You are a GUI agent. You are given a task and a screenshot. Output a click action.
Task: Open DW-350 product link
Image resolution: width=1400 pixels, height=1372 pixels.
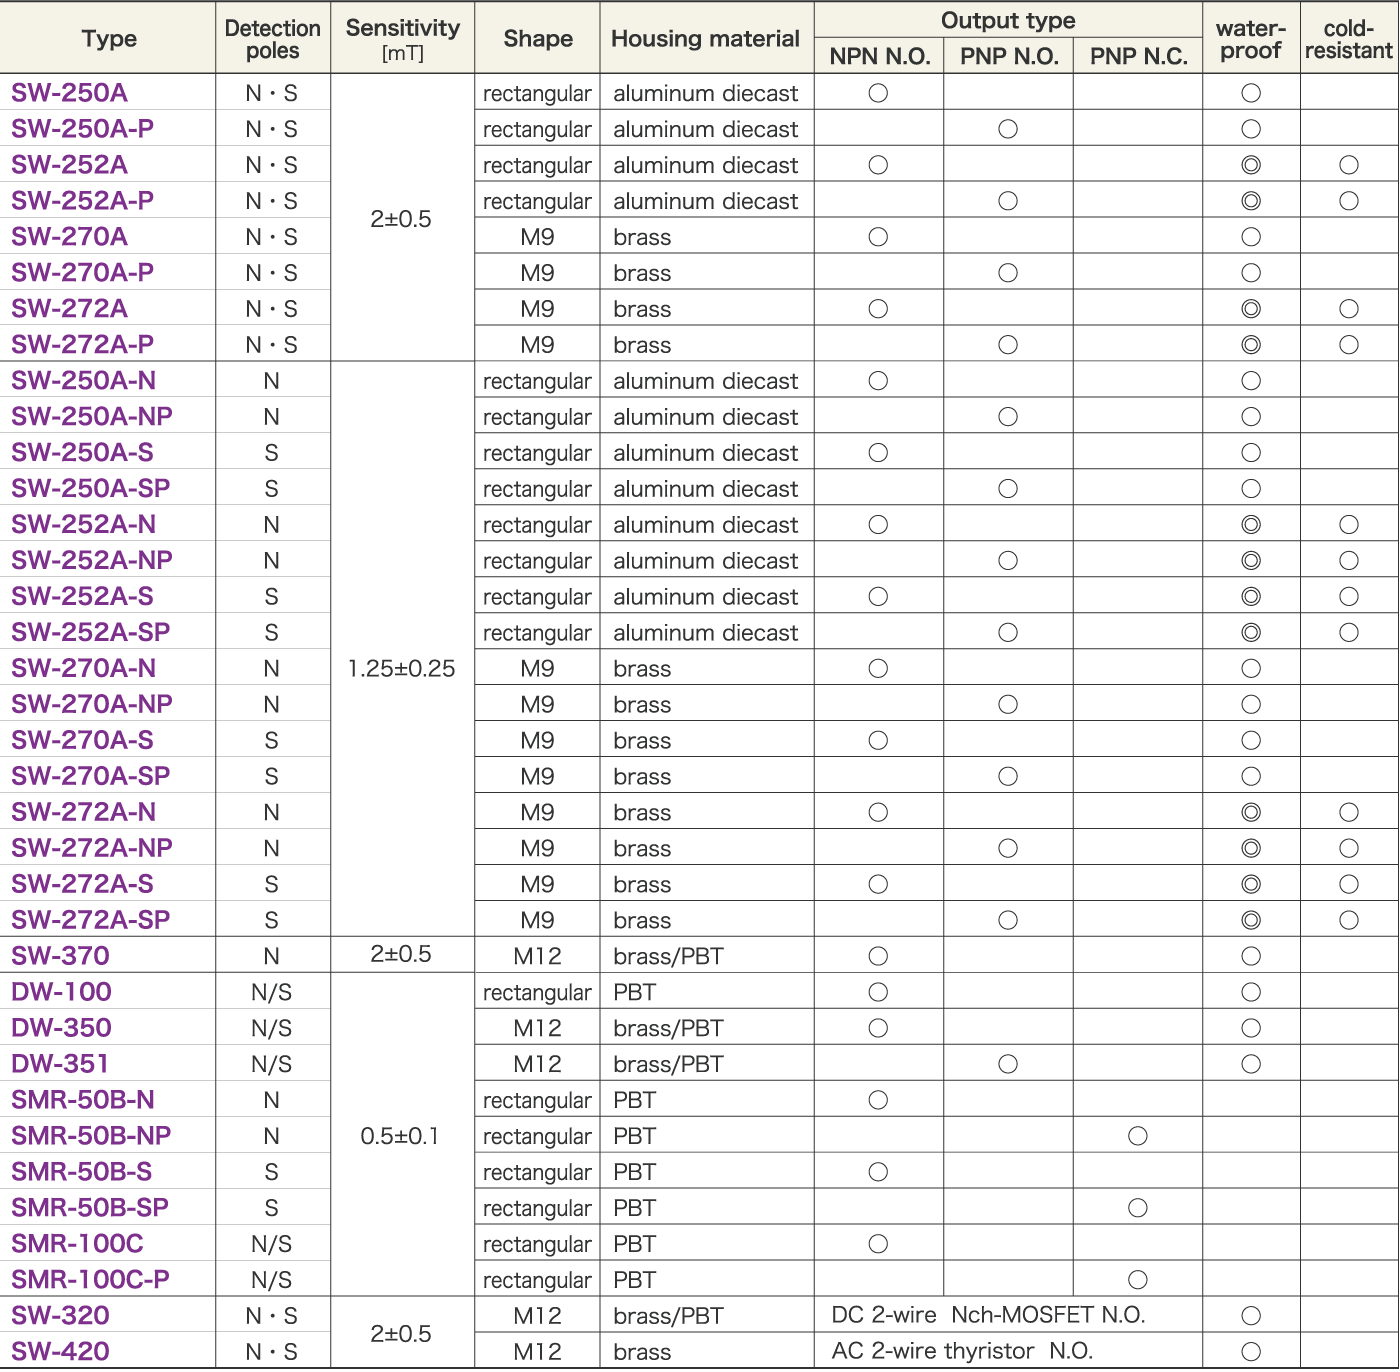[x=61, y=1029]
